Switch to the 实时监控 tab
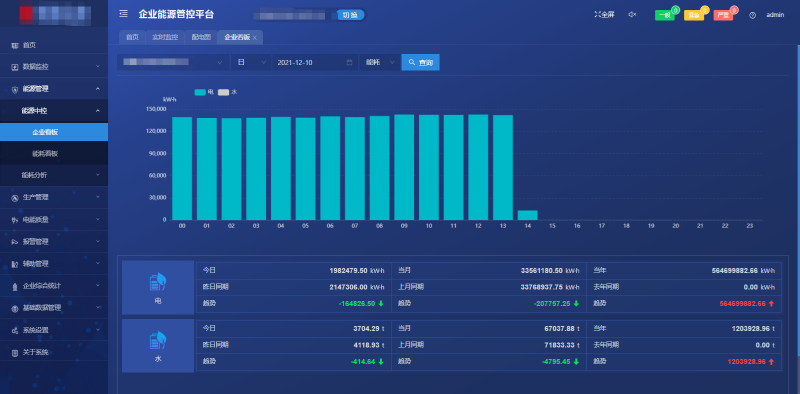 [x=165, y=37]
